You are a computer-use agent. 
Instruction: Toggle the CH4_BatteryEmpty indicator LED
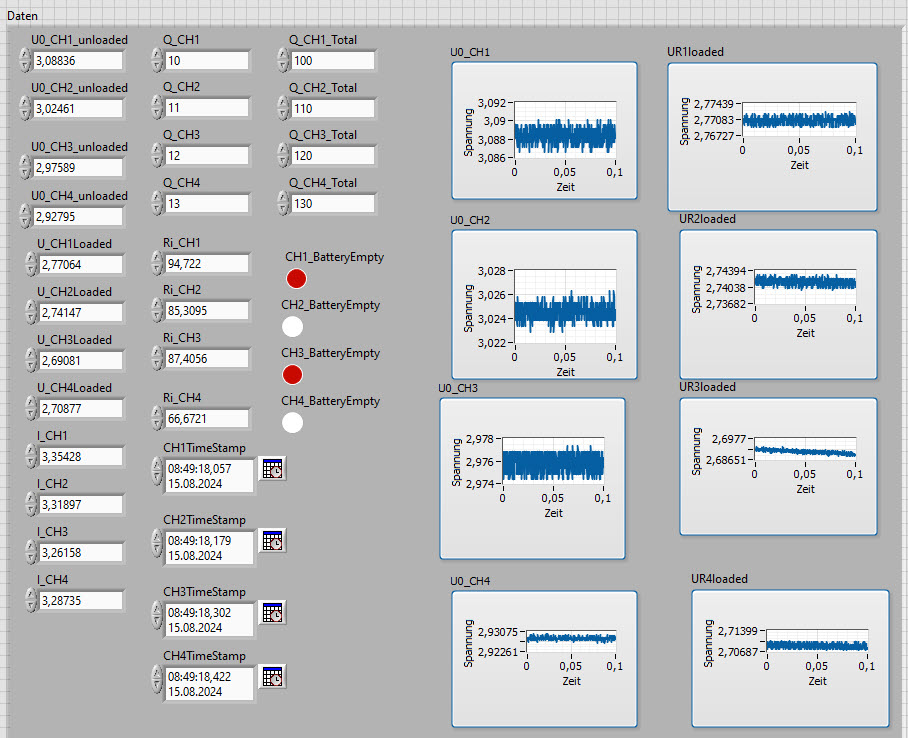pos(292,423)
